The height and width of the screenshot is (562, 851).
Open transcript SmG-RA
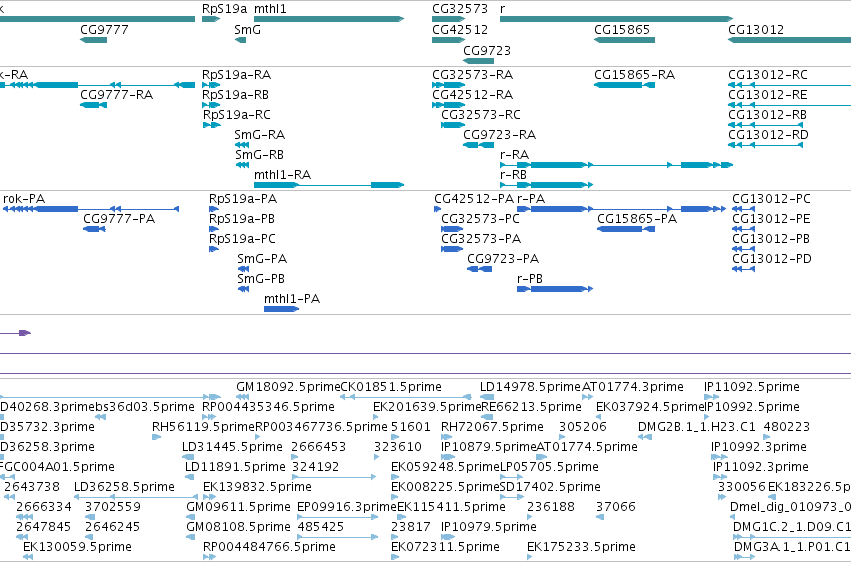(x=242, y=145)
